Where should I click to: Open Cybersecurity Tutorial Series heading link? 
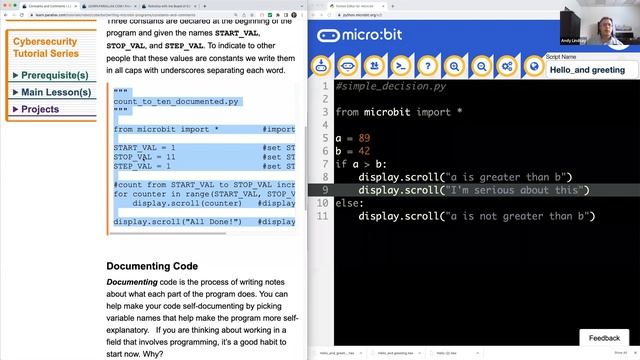coord(46,47)
